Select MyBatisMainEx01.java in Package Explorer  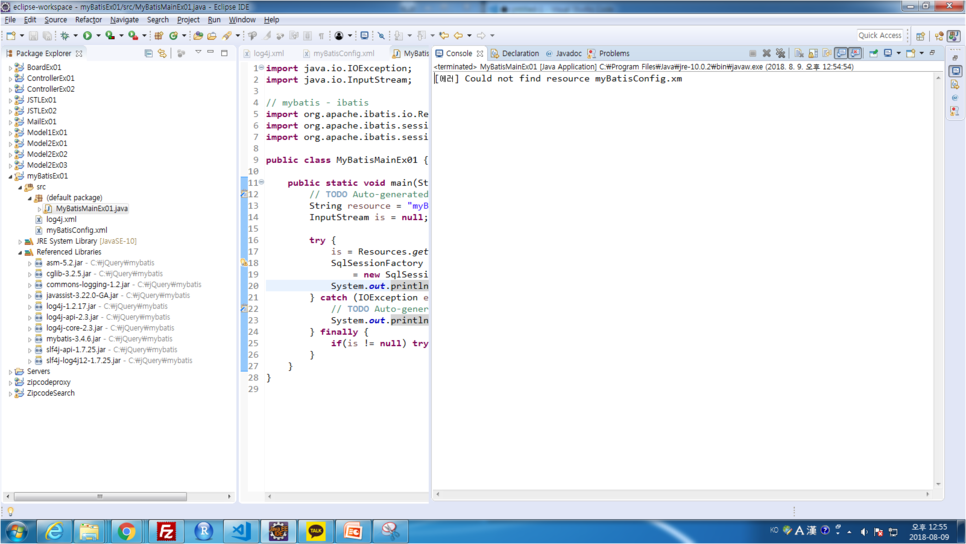pyautogui.click(x=92, y=209)
